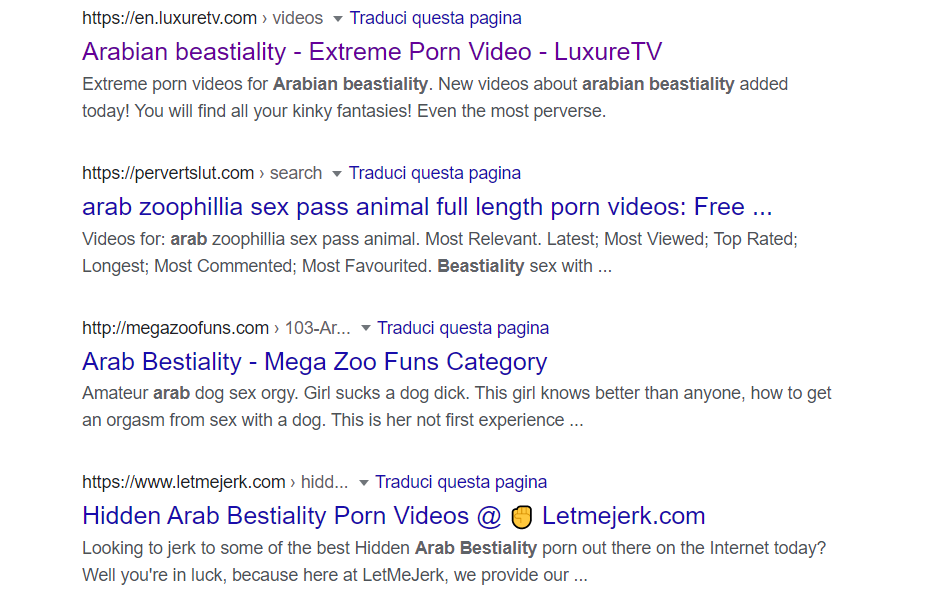Expand the dropdown arrow beside en.luxuretv.com URL
The width and height of the screenshot is (935, 610).
(x=338, y=19)
